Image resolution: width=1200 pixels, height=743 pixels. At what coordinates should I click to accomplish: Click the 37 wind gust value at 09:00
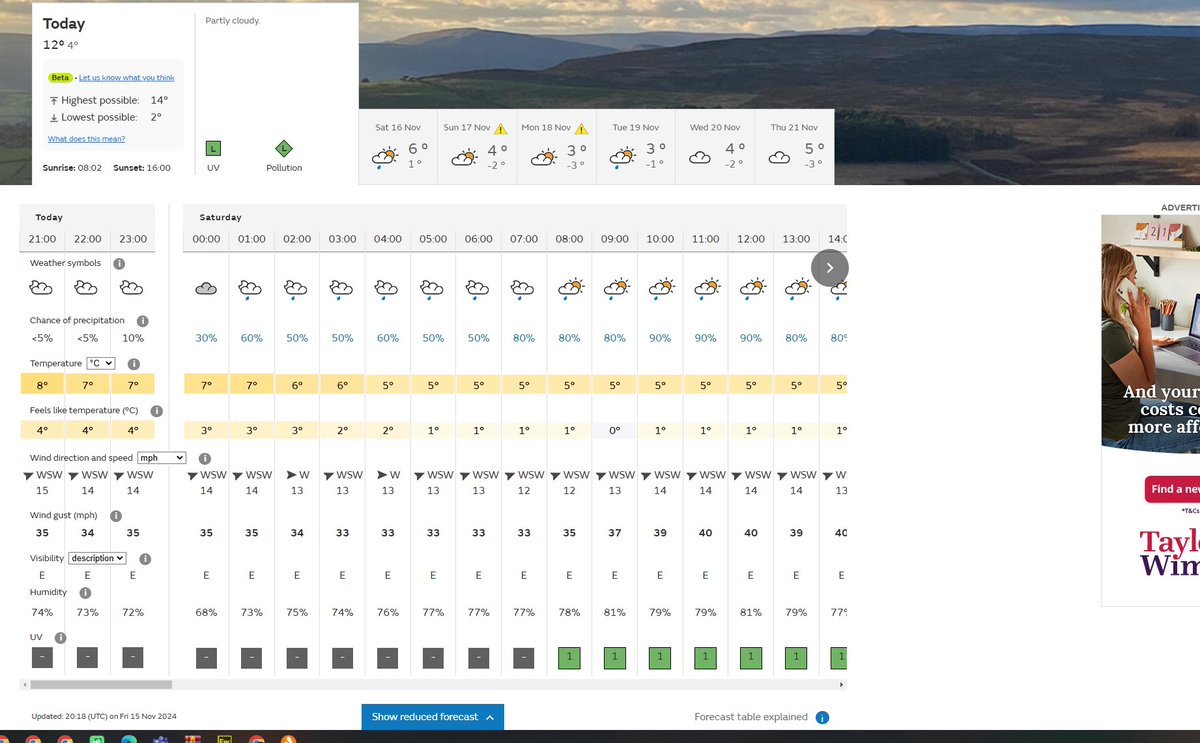(x=614, y=533)
